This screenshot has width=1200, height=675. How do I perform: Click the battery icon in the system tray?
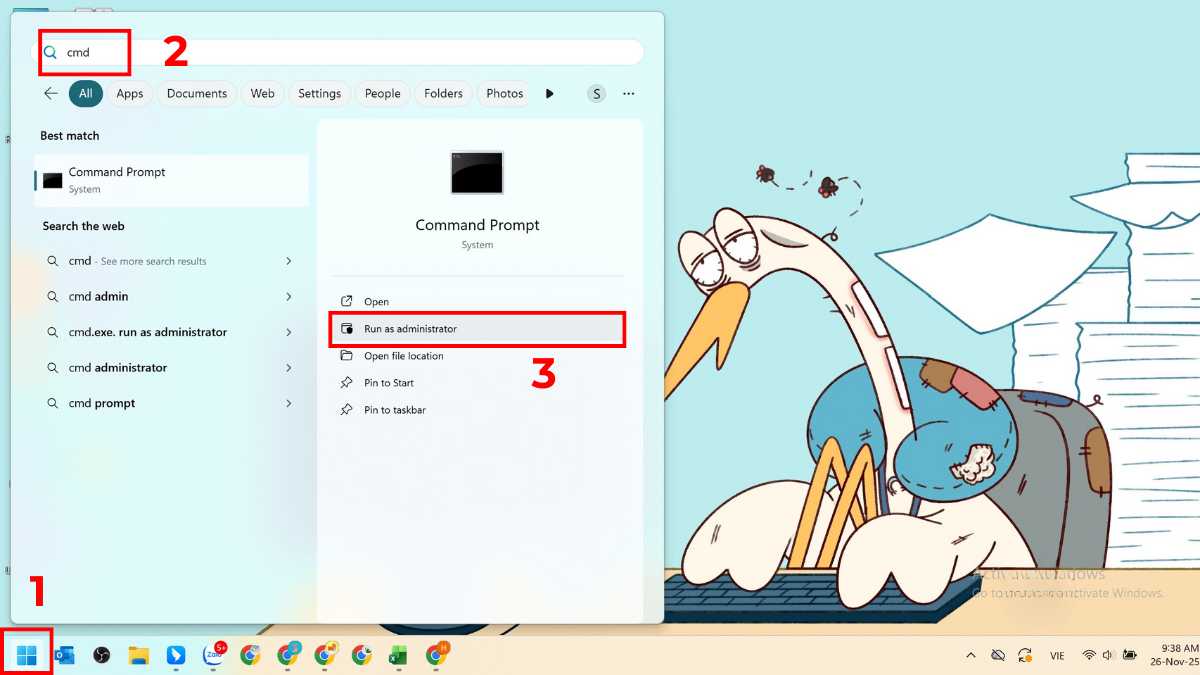(x=1131, y=655)
